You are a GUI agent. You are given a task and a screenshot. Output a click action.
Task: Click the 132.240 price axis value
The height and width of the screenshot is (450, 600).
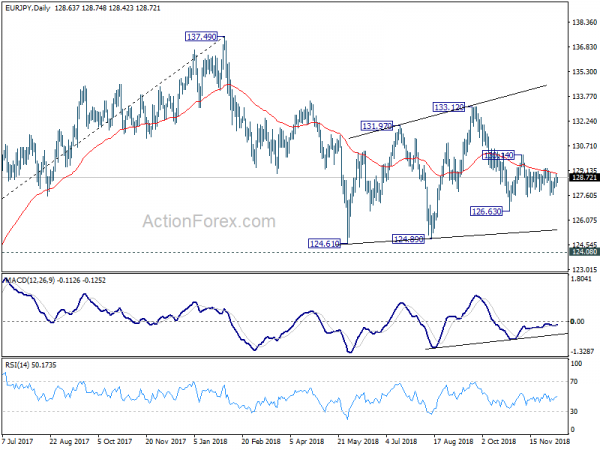pyautogui.click(x=584, y=121)
